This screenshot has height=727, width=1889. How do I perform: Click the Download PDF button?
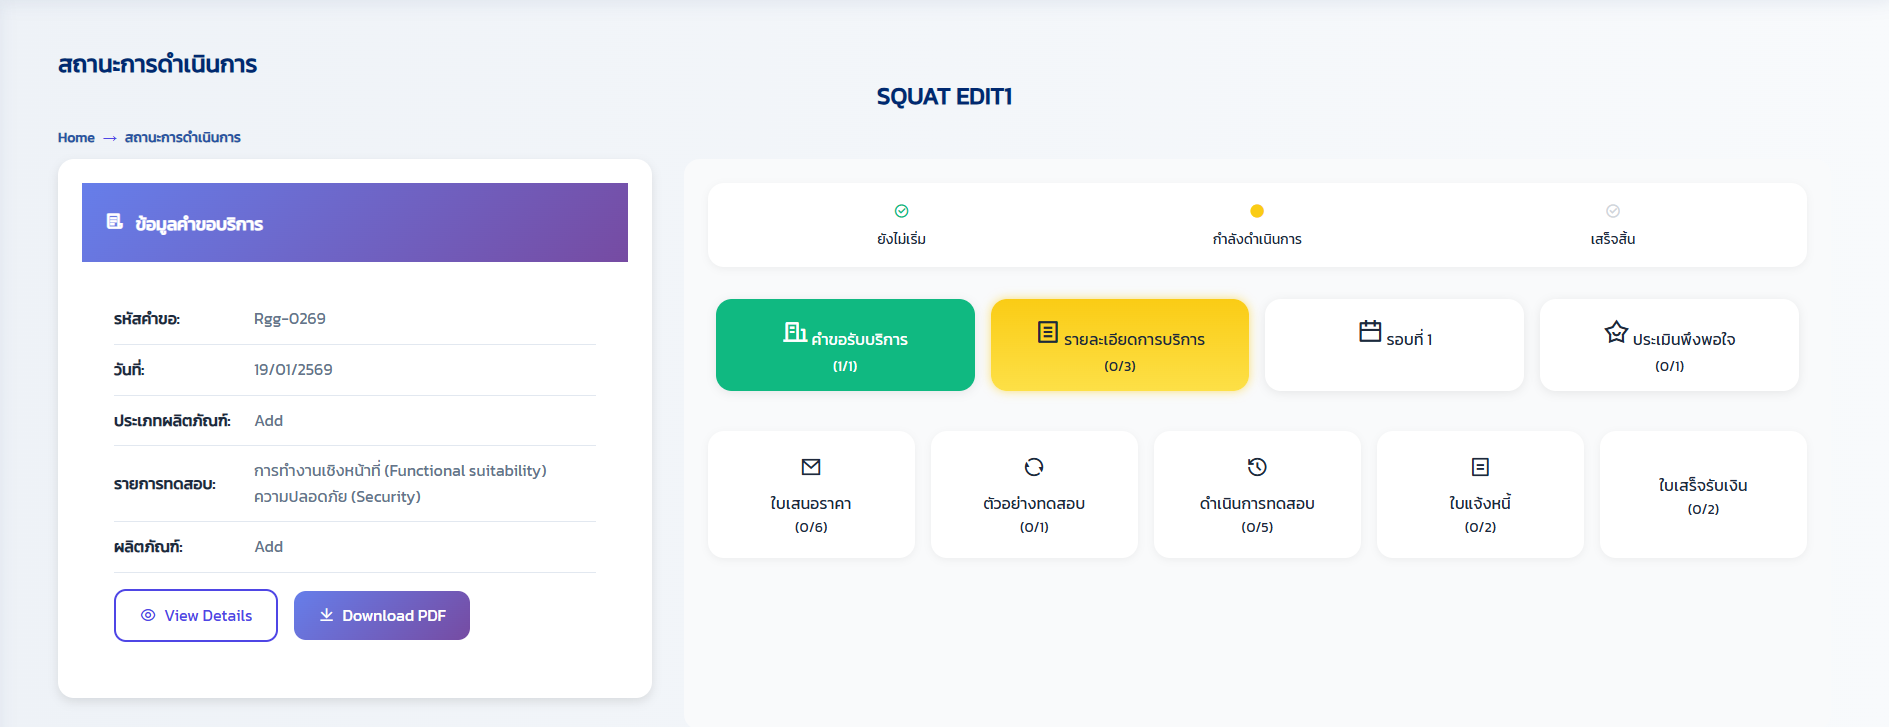382,616
